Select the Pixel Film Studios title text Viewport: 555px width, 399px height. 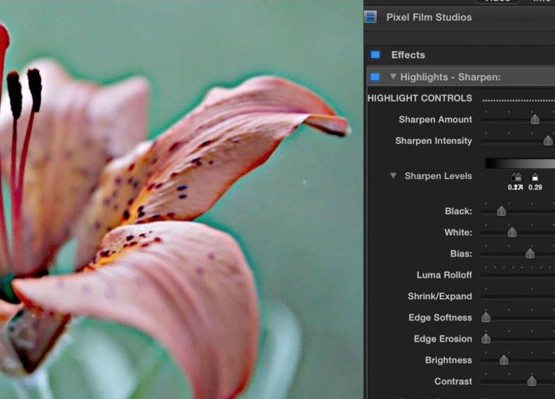tap(429, 17)
